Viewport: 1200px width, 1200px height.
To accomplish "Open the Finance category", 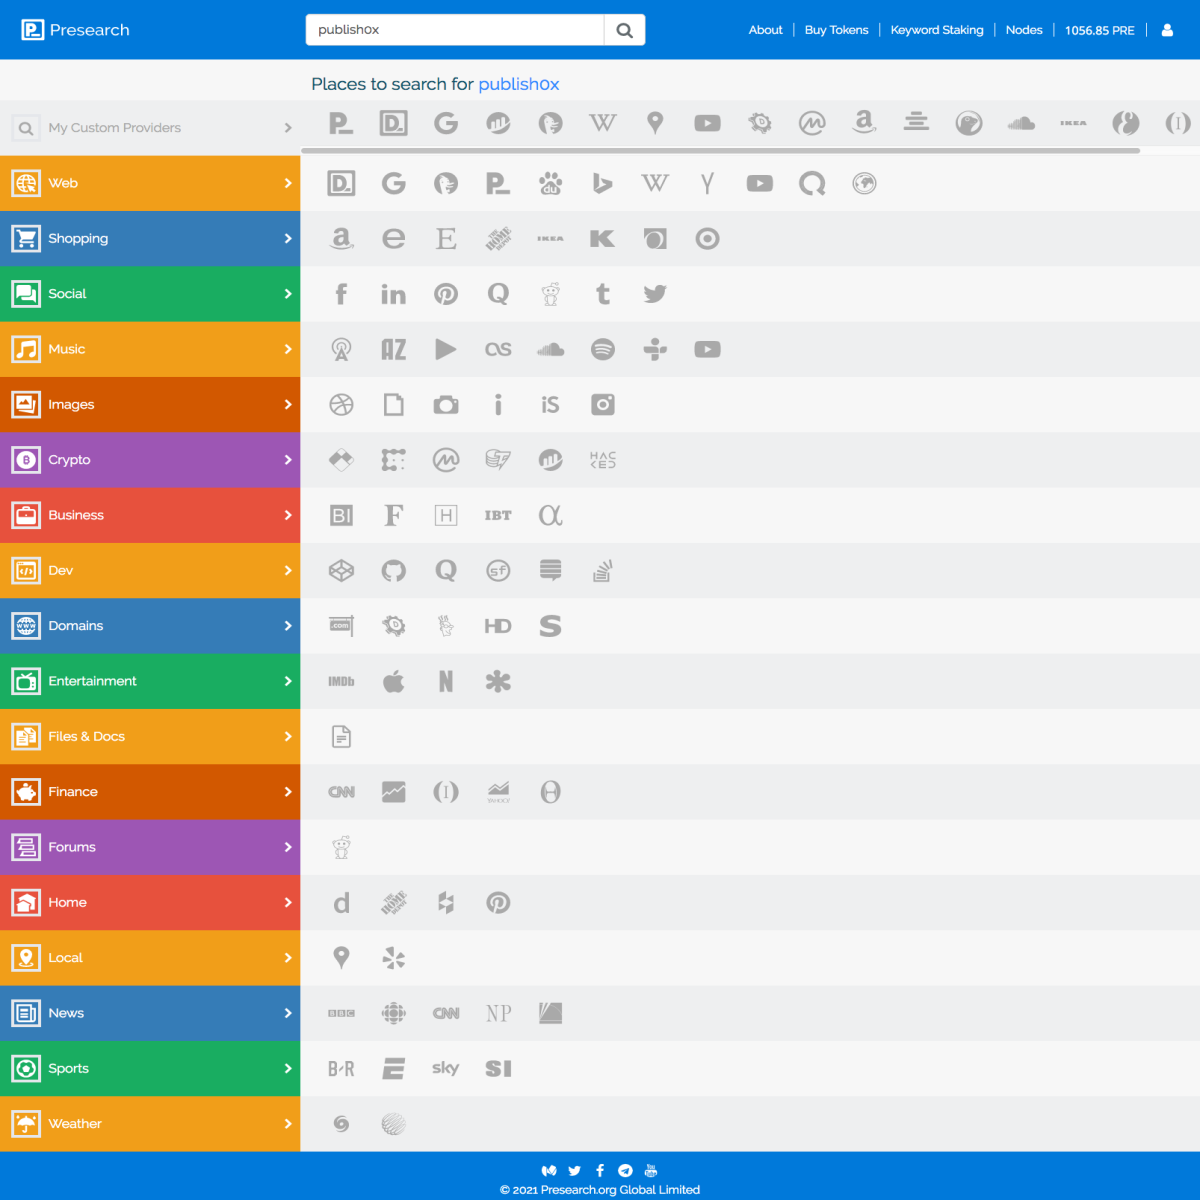I will point(150,792).
